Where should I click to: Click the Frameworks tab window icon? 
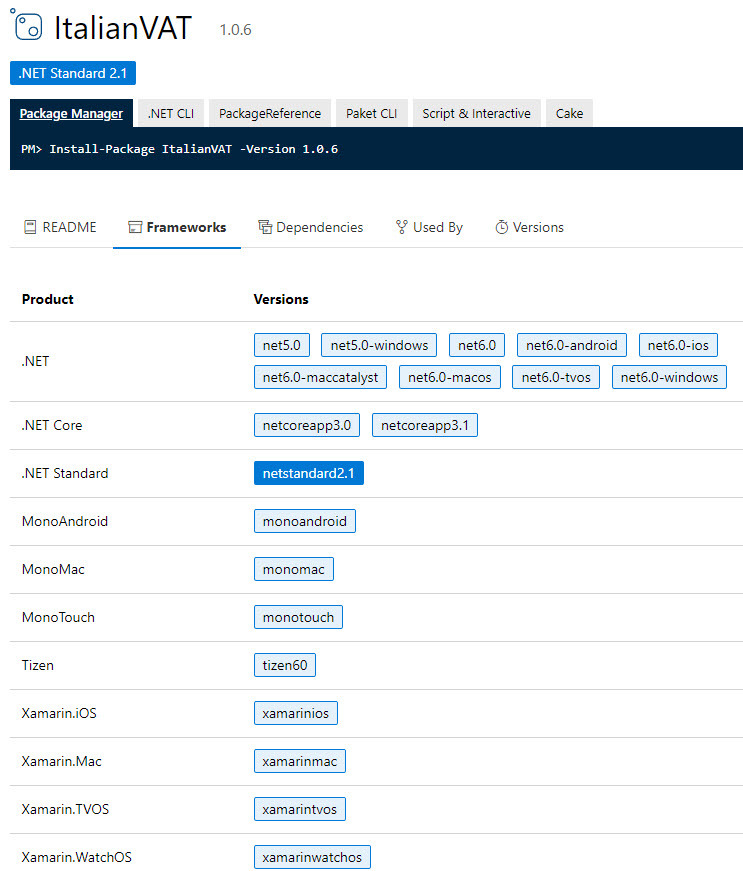point(135,227)
